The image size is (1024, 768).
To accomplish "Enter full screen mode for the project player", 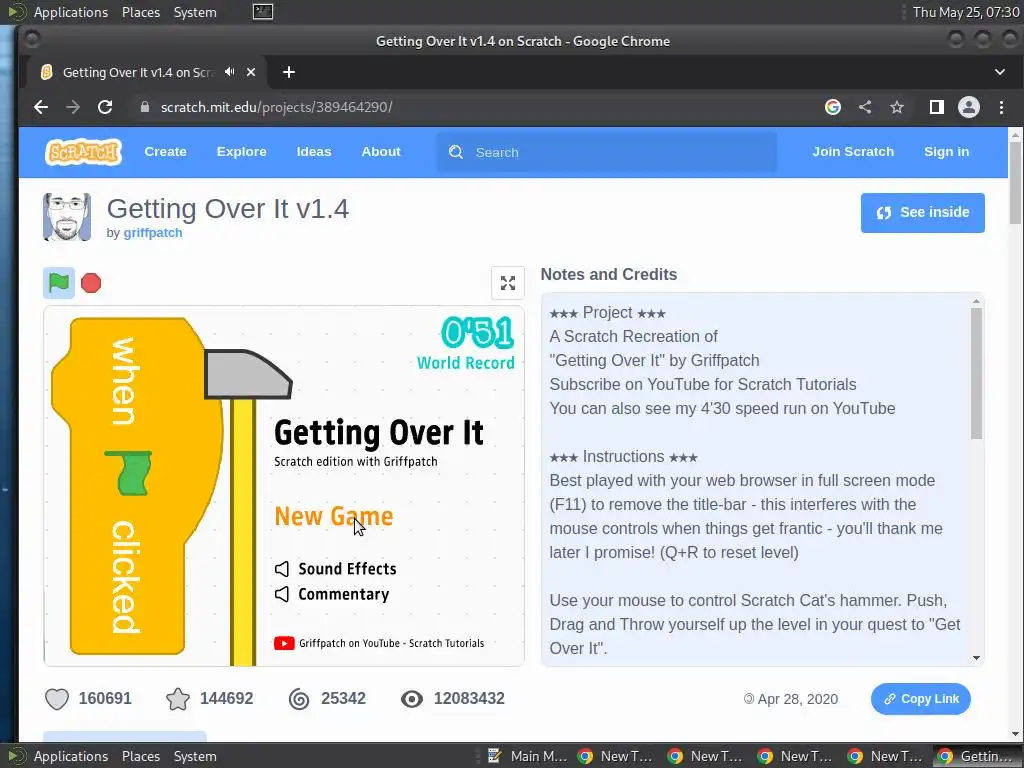I will coord(507,283).
